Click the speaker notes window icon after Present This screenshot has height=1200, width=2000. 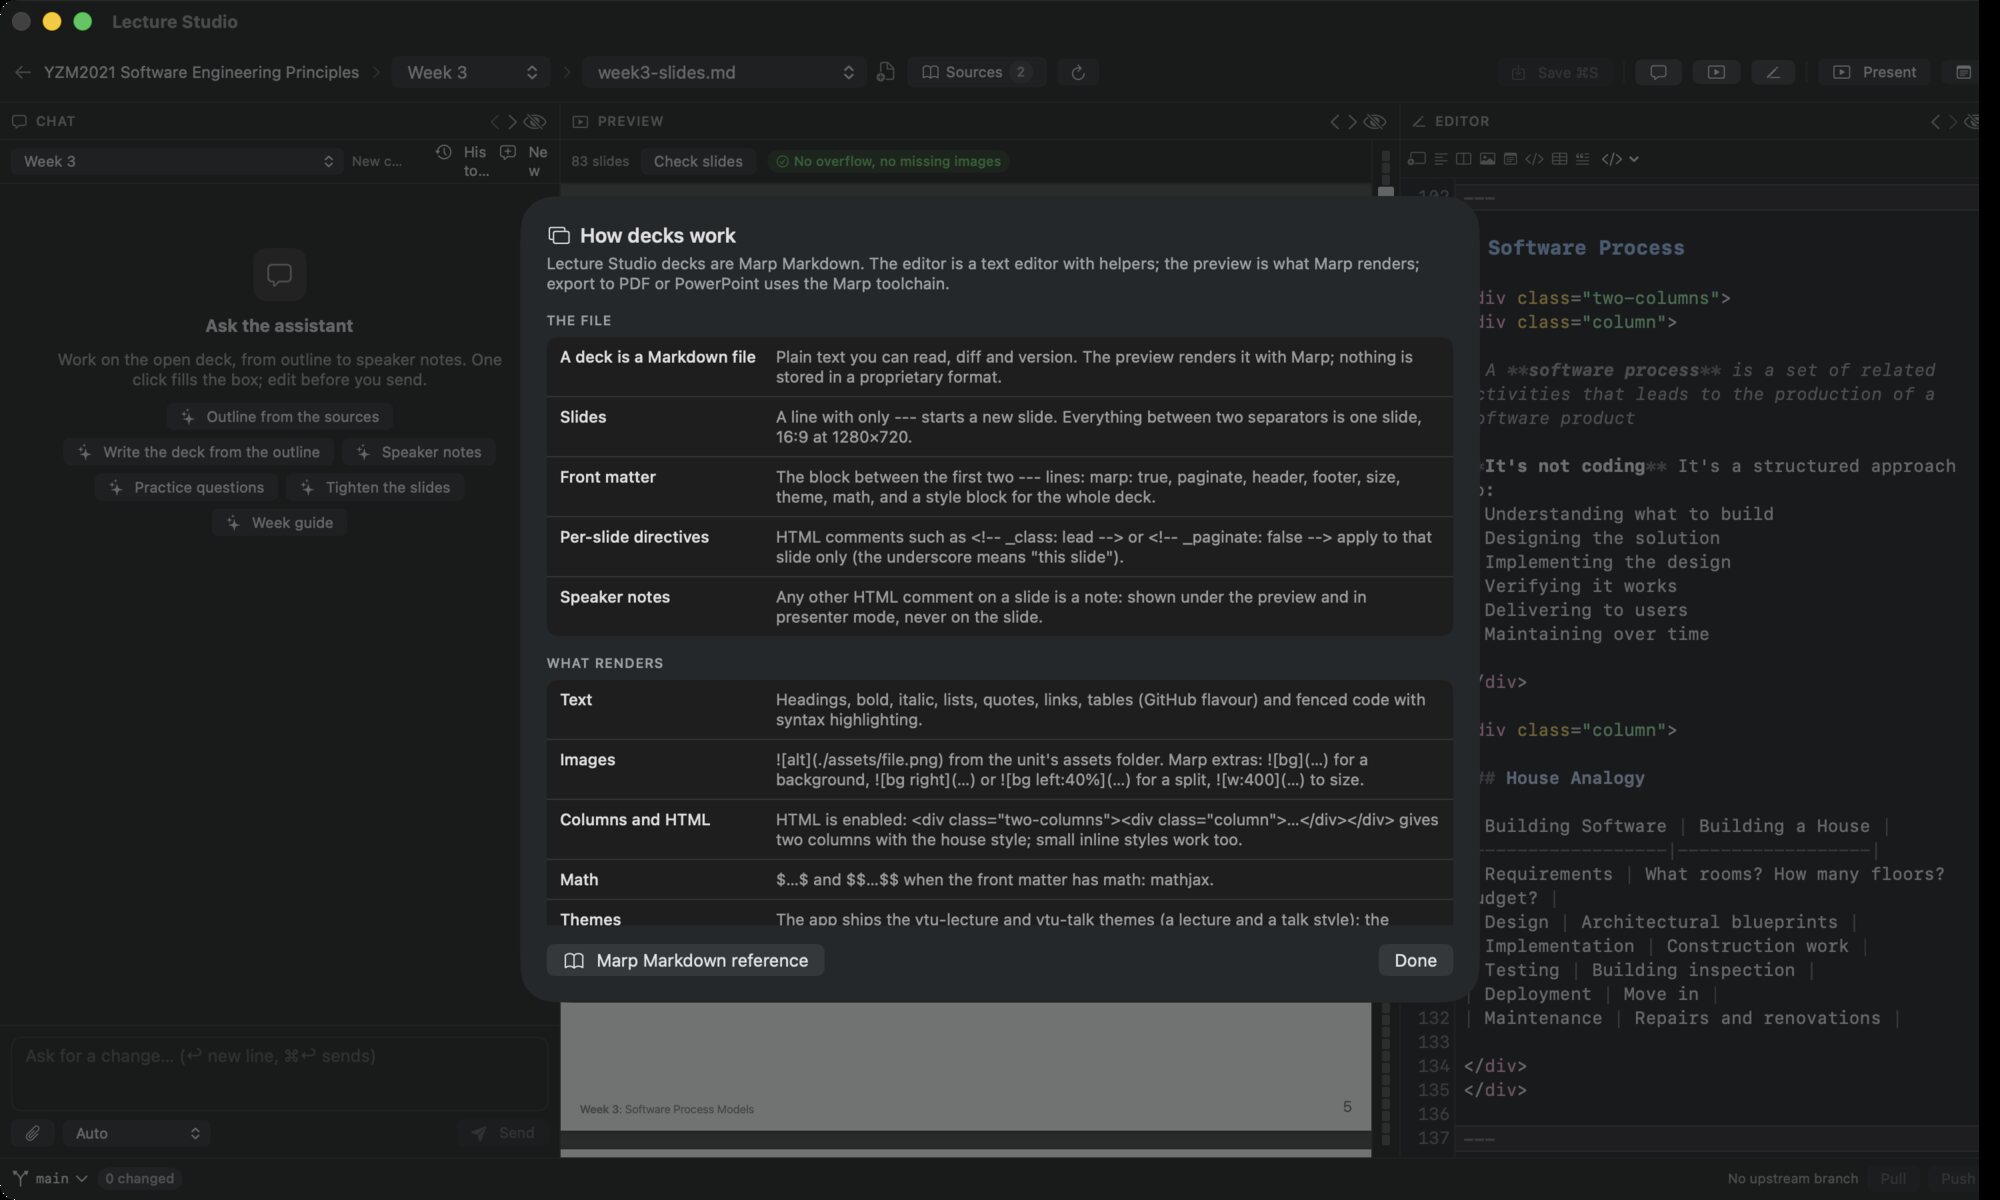pos(1963,72)
